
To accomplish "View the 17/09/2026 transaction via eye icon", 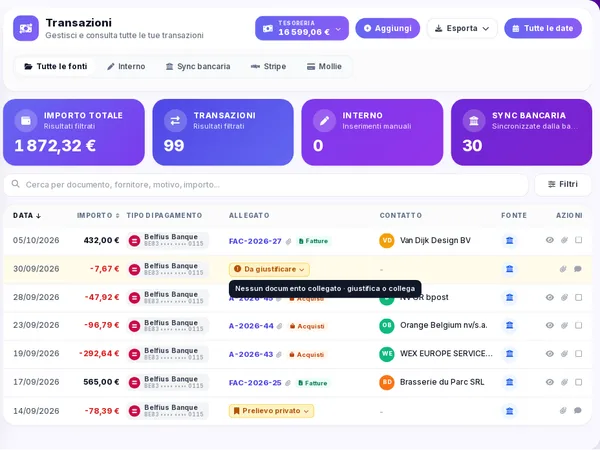I will 549,382.
